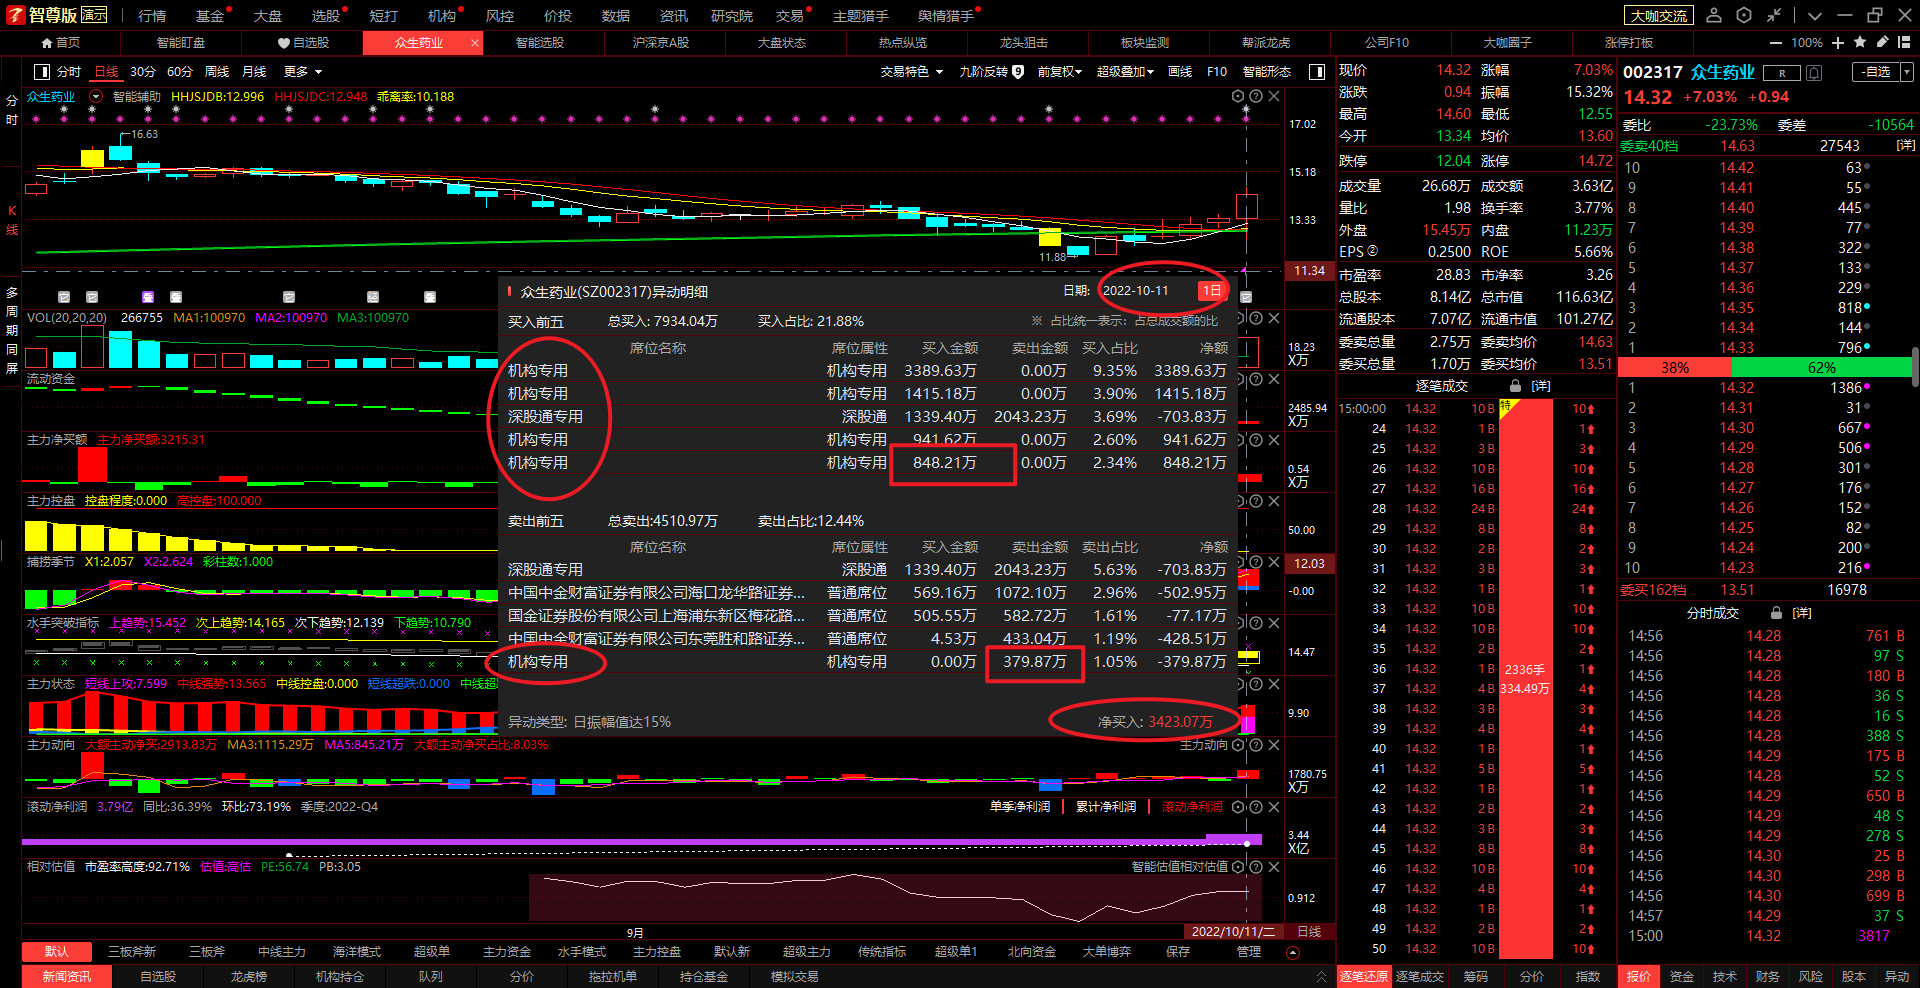Click the R badge next to 众生药业
The width and height of the screenshot is (1920, 988).
1781,73
